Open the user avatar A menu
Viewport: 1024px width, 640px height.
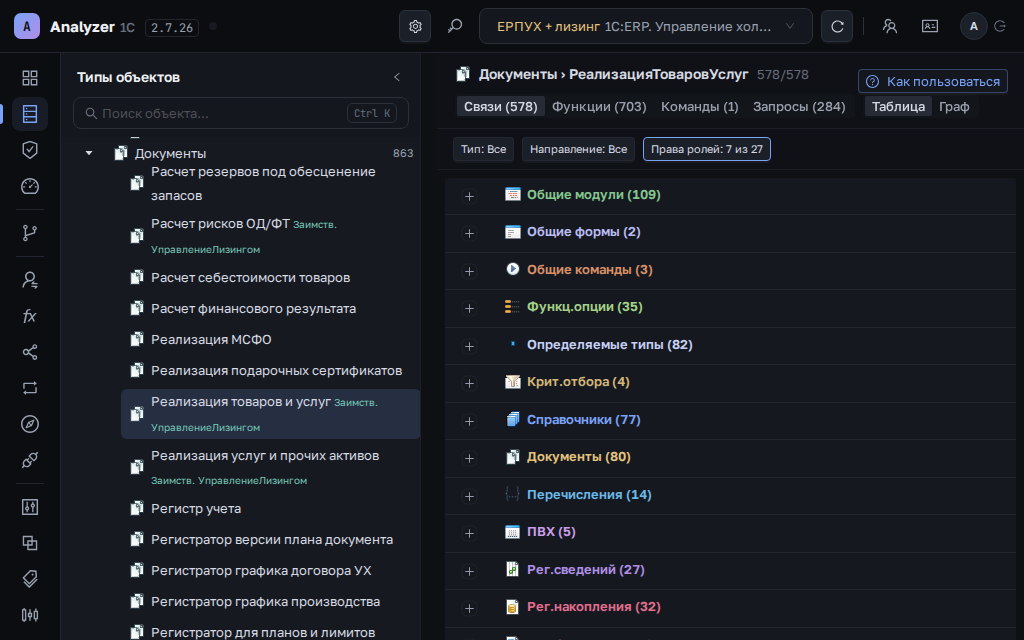(974, 26)
